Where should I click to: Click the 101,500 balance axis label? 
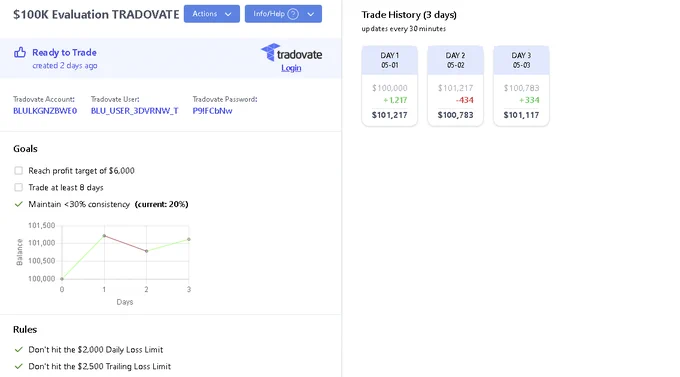[x=42, y=226]
